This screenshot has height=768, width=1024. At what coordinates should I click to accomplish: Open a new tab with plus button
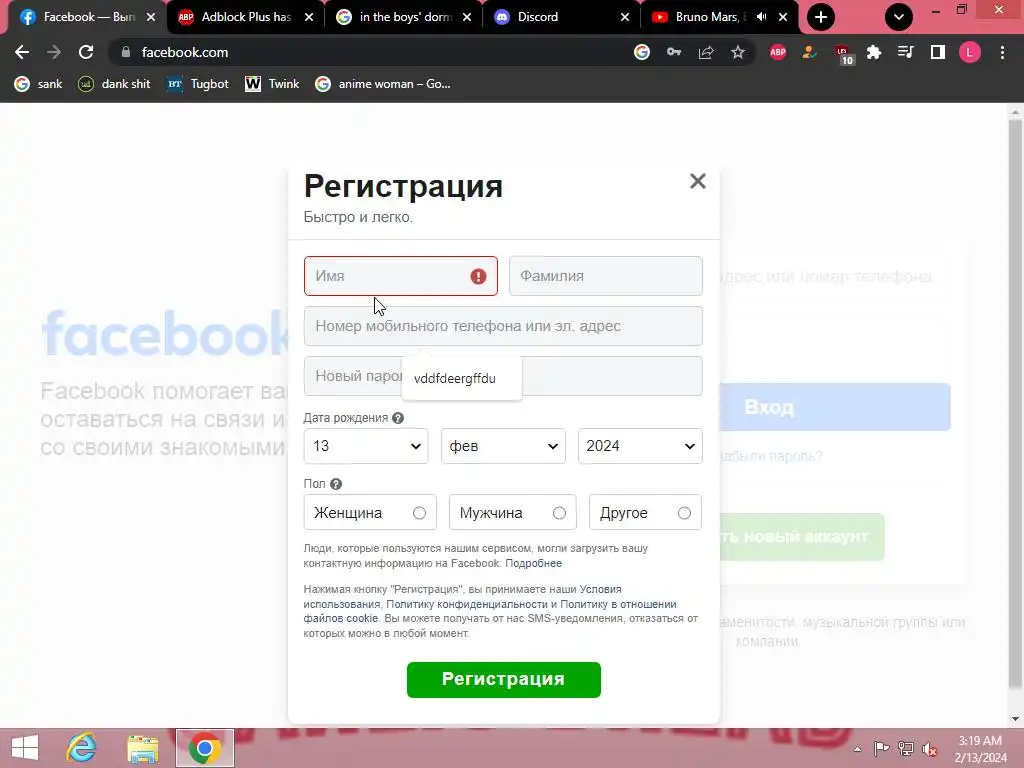pos(821,17)
